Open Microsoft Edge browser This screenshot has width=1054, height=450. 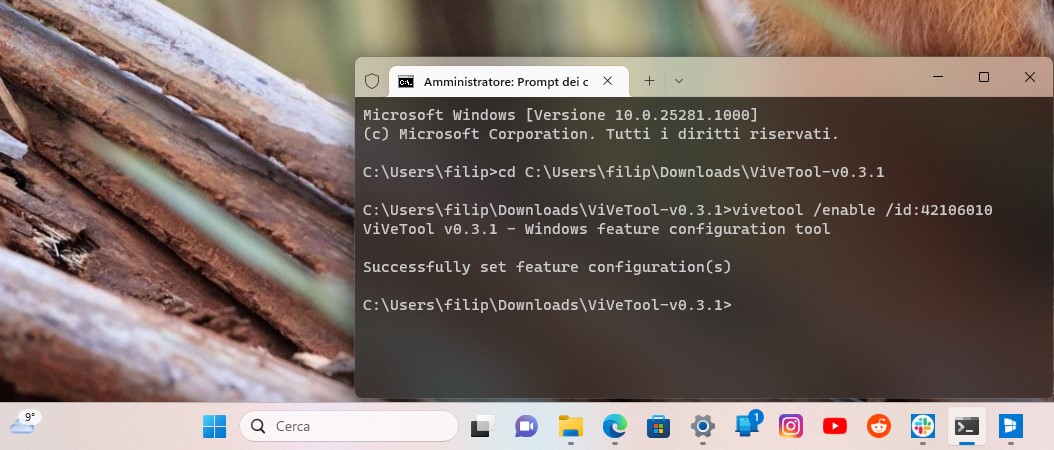click(x=614, y=426)
